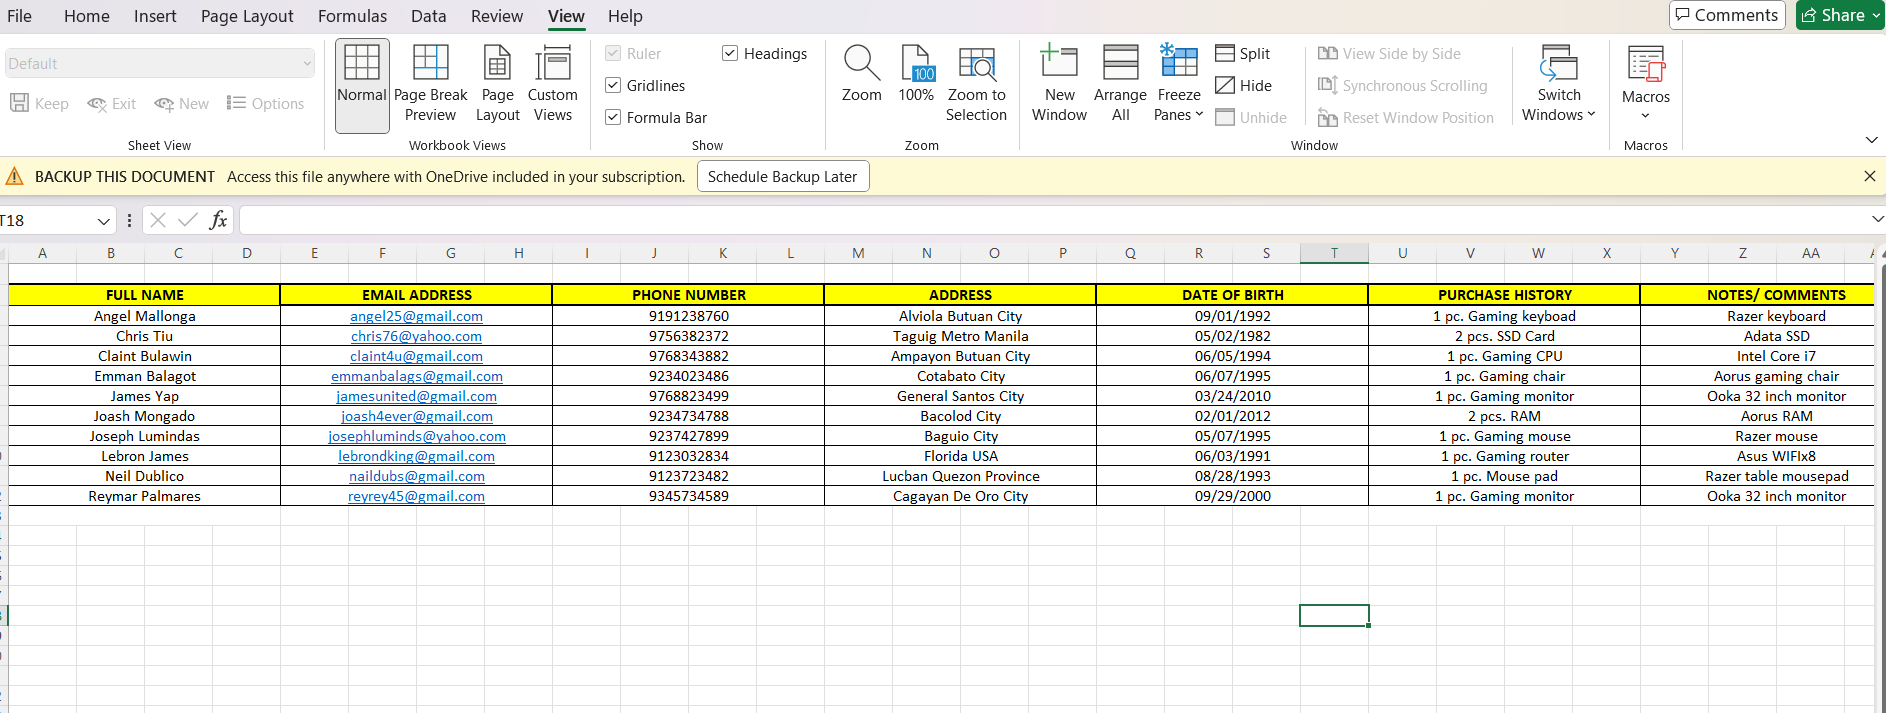Click Exit sheet view

[x=112, y=104]
